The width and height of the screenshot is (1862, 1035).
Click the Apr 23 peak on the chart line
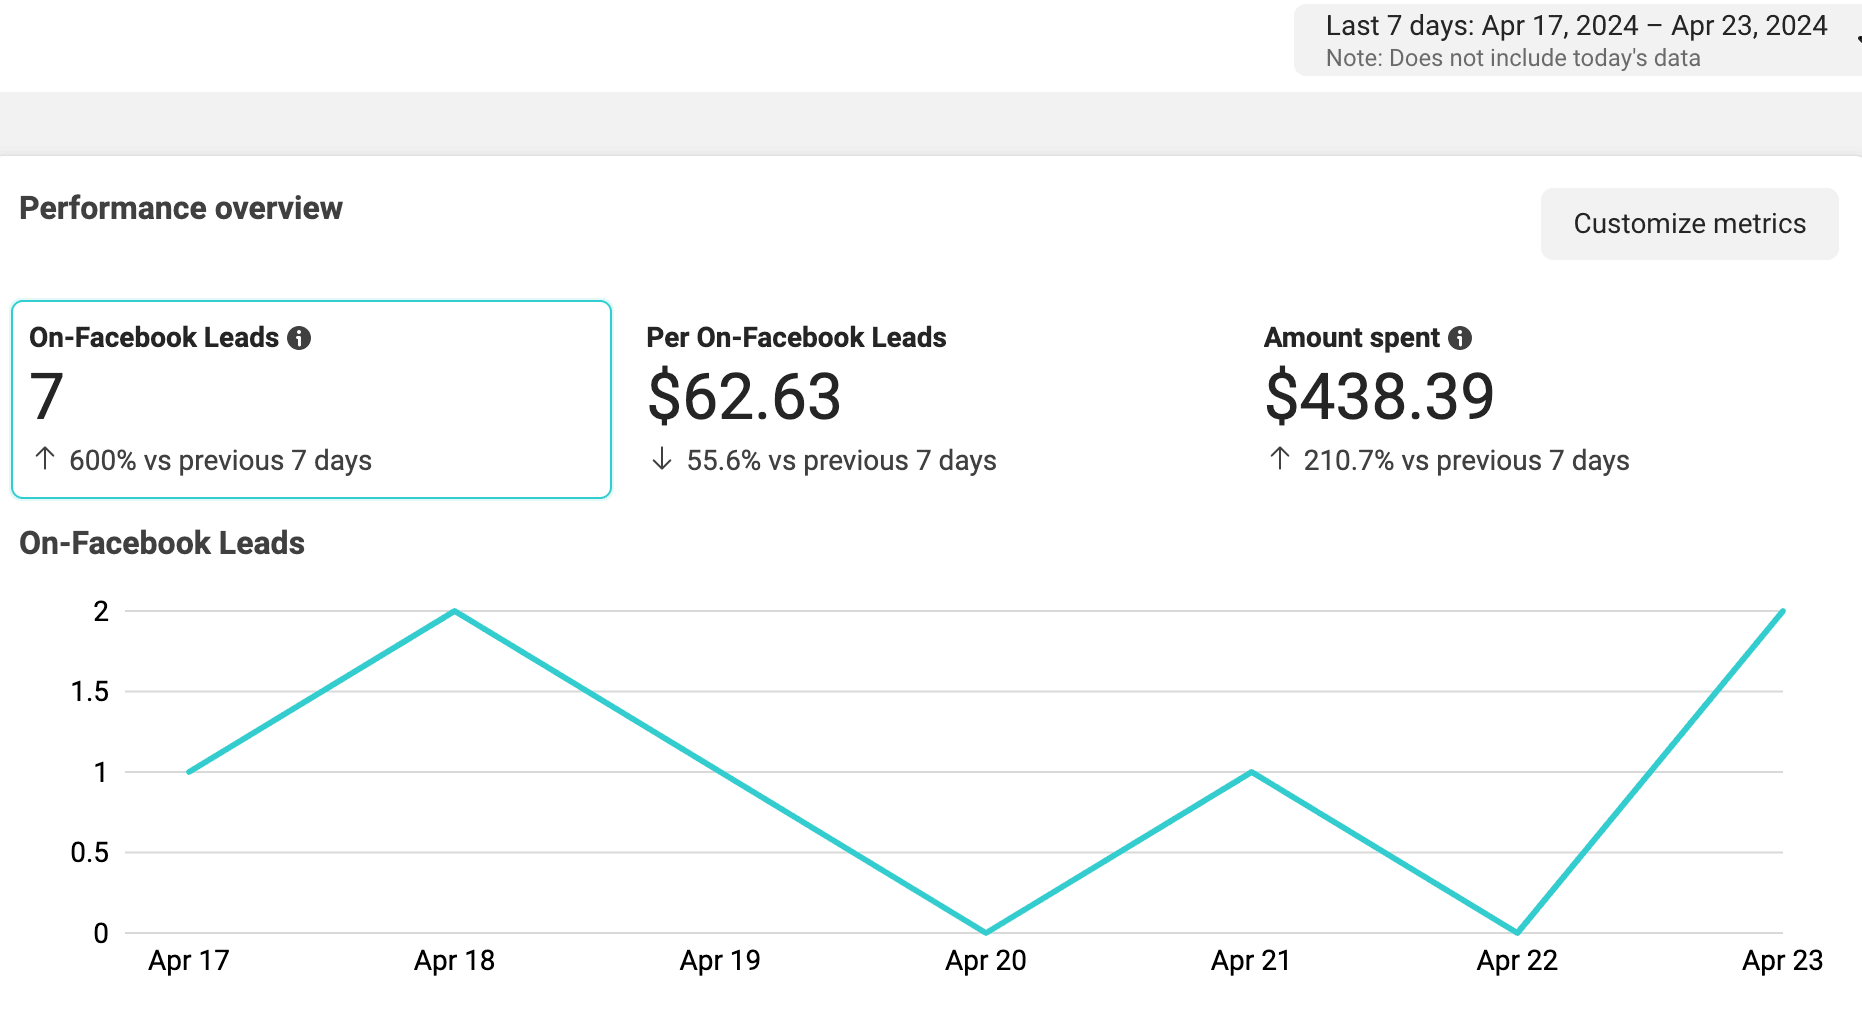(x=1782, y=611)
